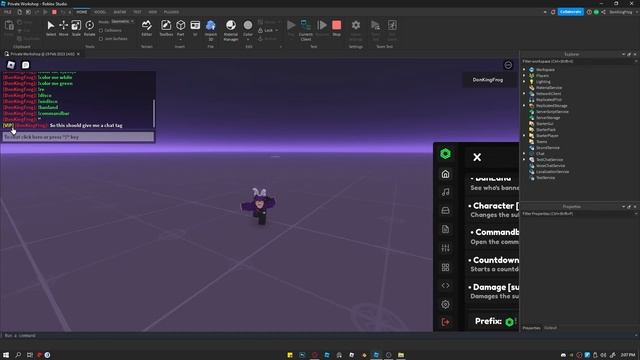The image size is (640, 360).
Task: Expand the StarterPlayer tree node
Action: [x=524, y=136]
